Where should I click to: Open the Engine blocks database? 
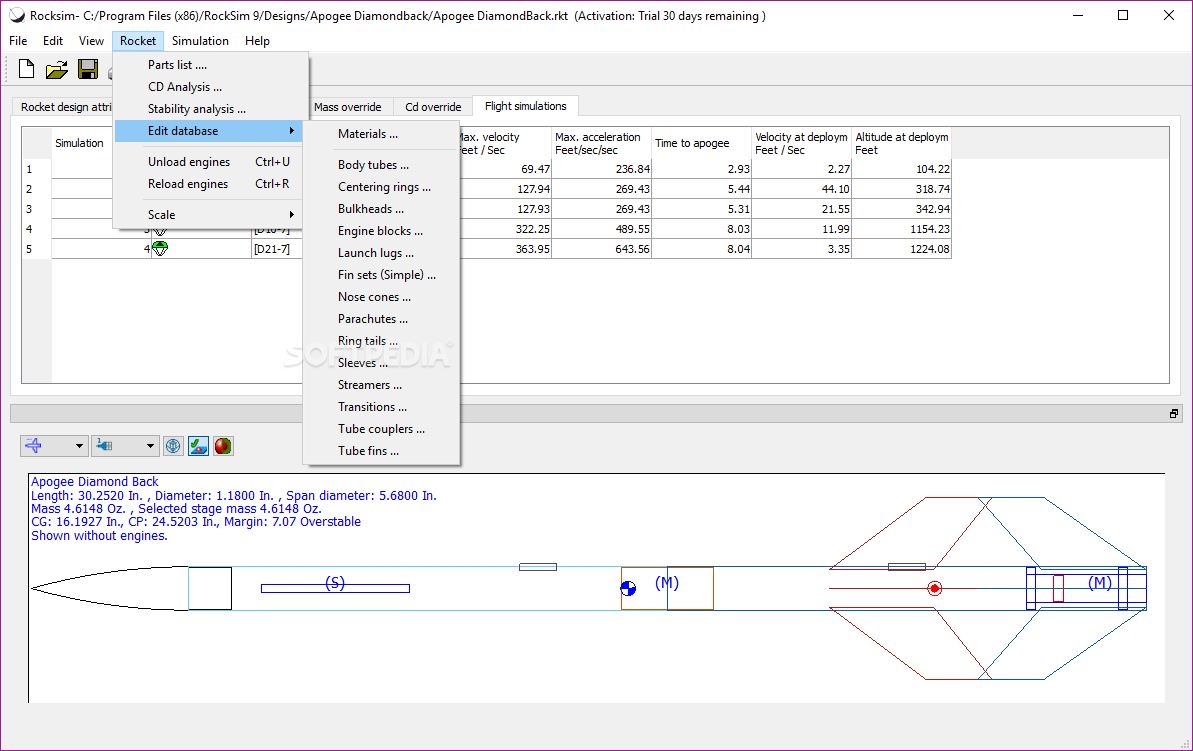click(381, 231)
